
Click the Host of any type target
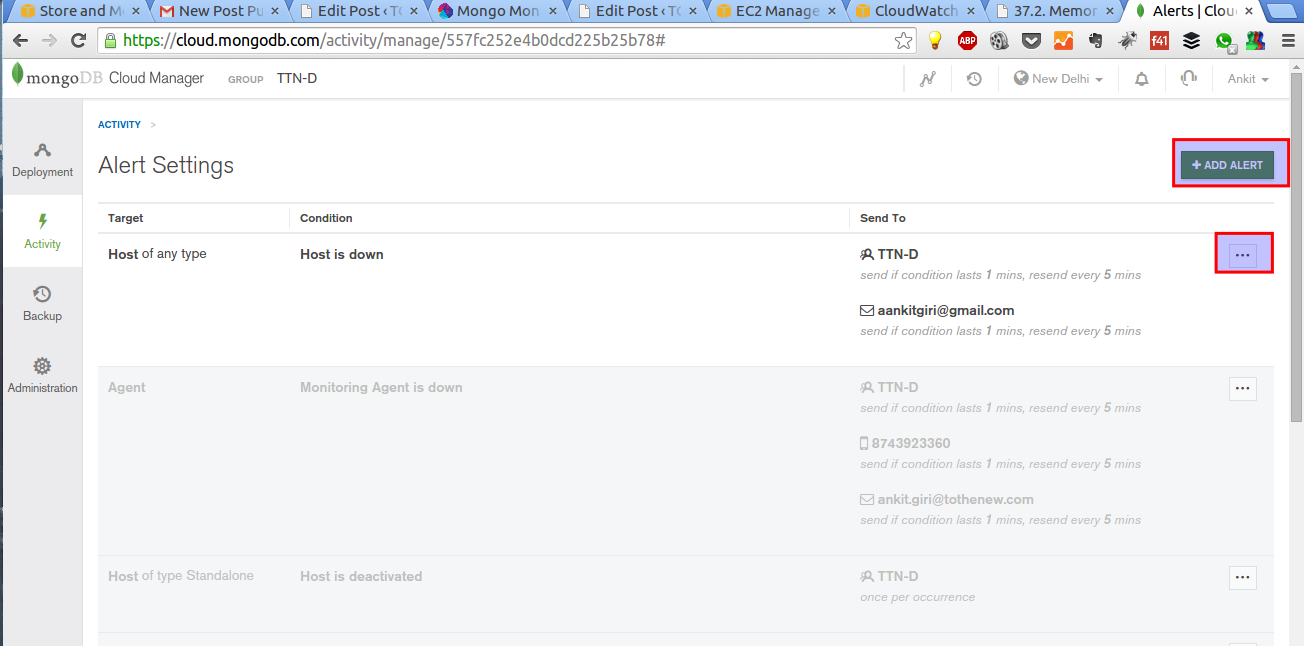[x=157, y=254]
